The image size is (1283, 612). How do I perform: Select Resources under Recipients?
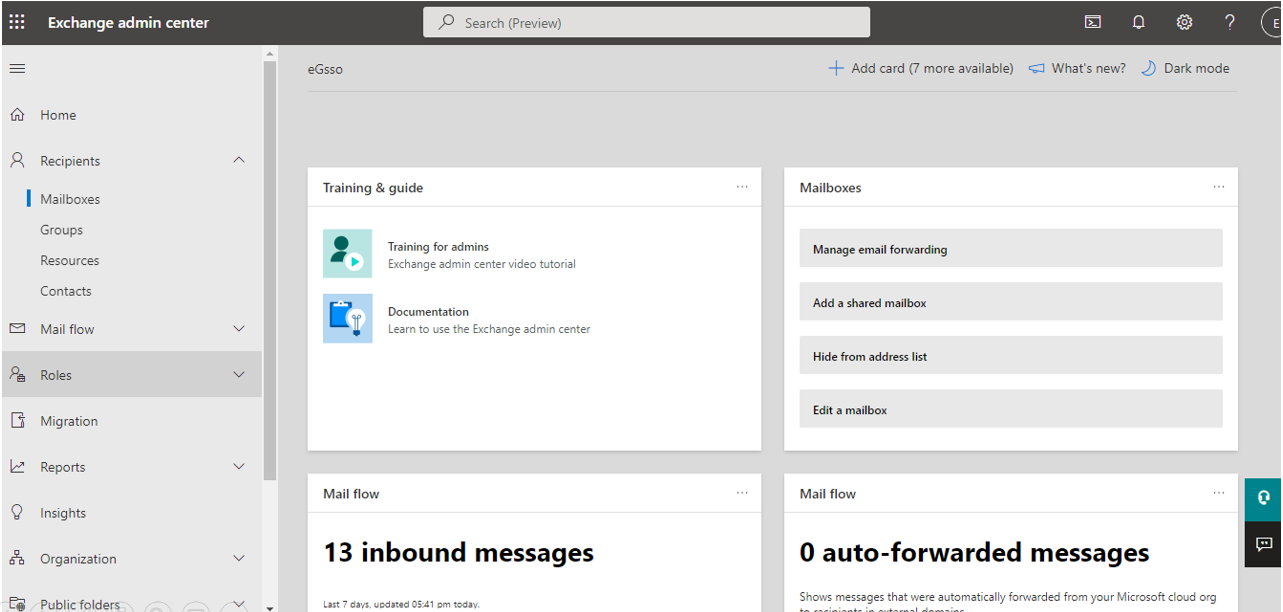70,260
